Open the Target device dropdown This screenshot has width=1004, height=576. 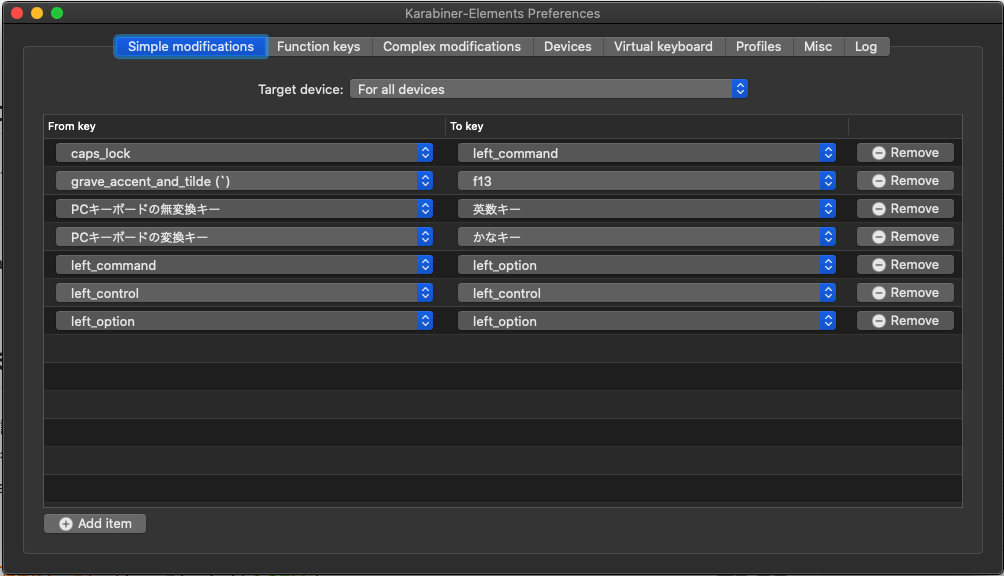tap(549, 89)
